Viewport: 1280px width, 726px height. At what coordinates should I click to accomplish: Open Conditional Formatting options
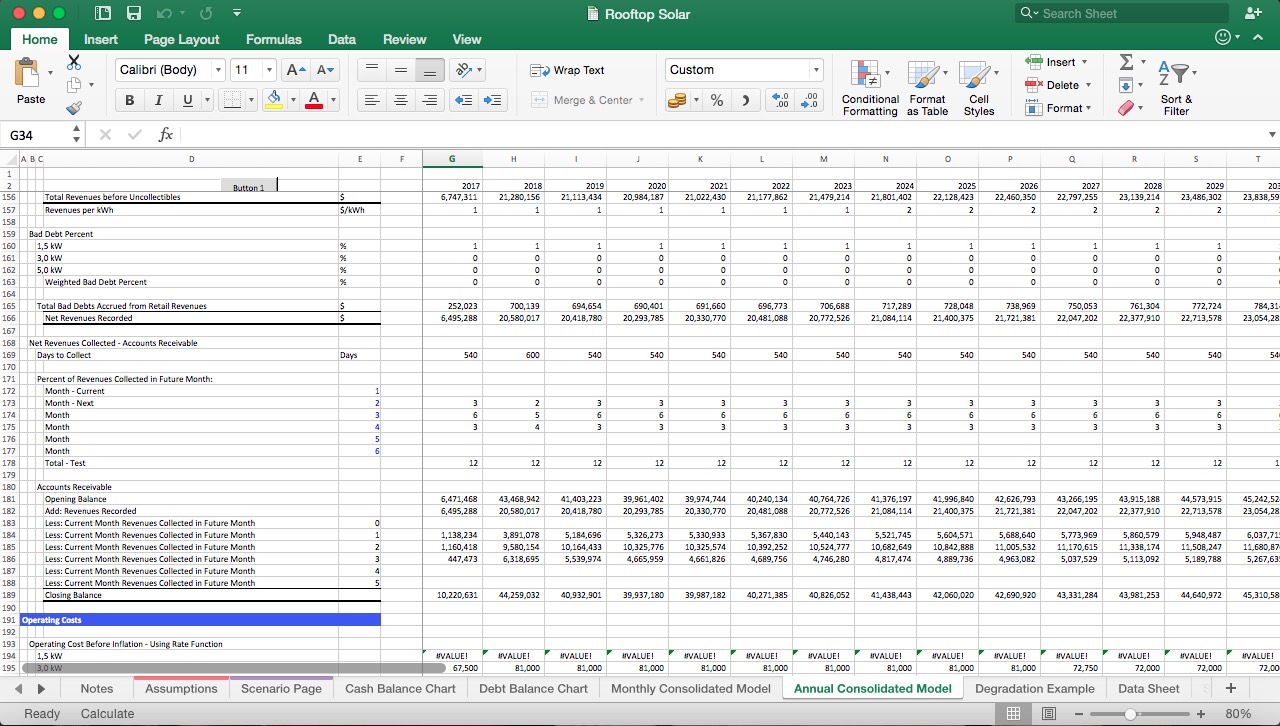(869, 87)
